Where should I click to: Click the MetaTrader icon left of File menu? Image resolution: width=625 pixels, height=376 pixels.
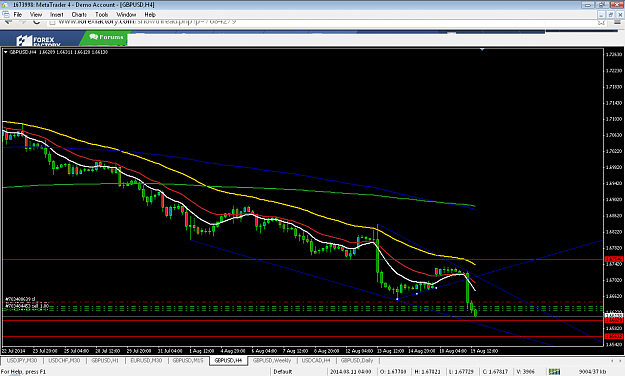point(6,14)
